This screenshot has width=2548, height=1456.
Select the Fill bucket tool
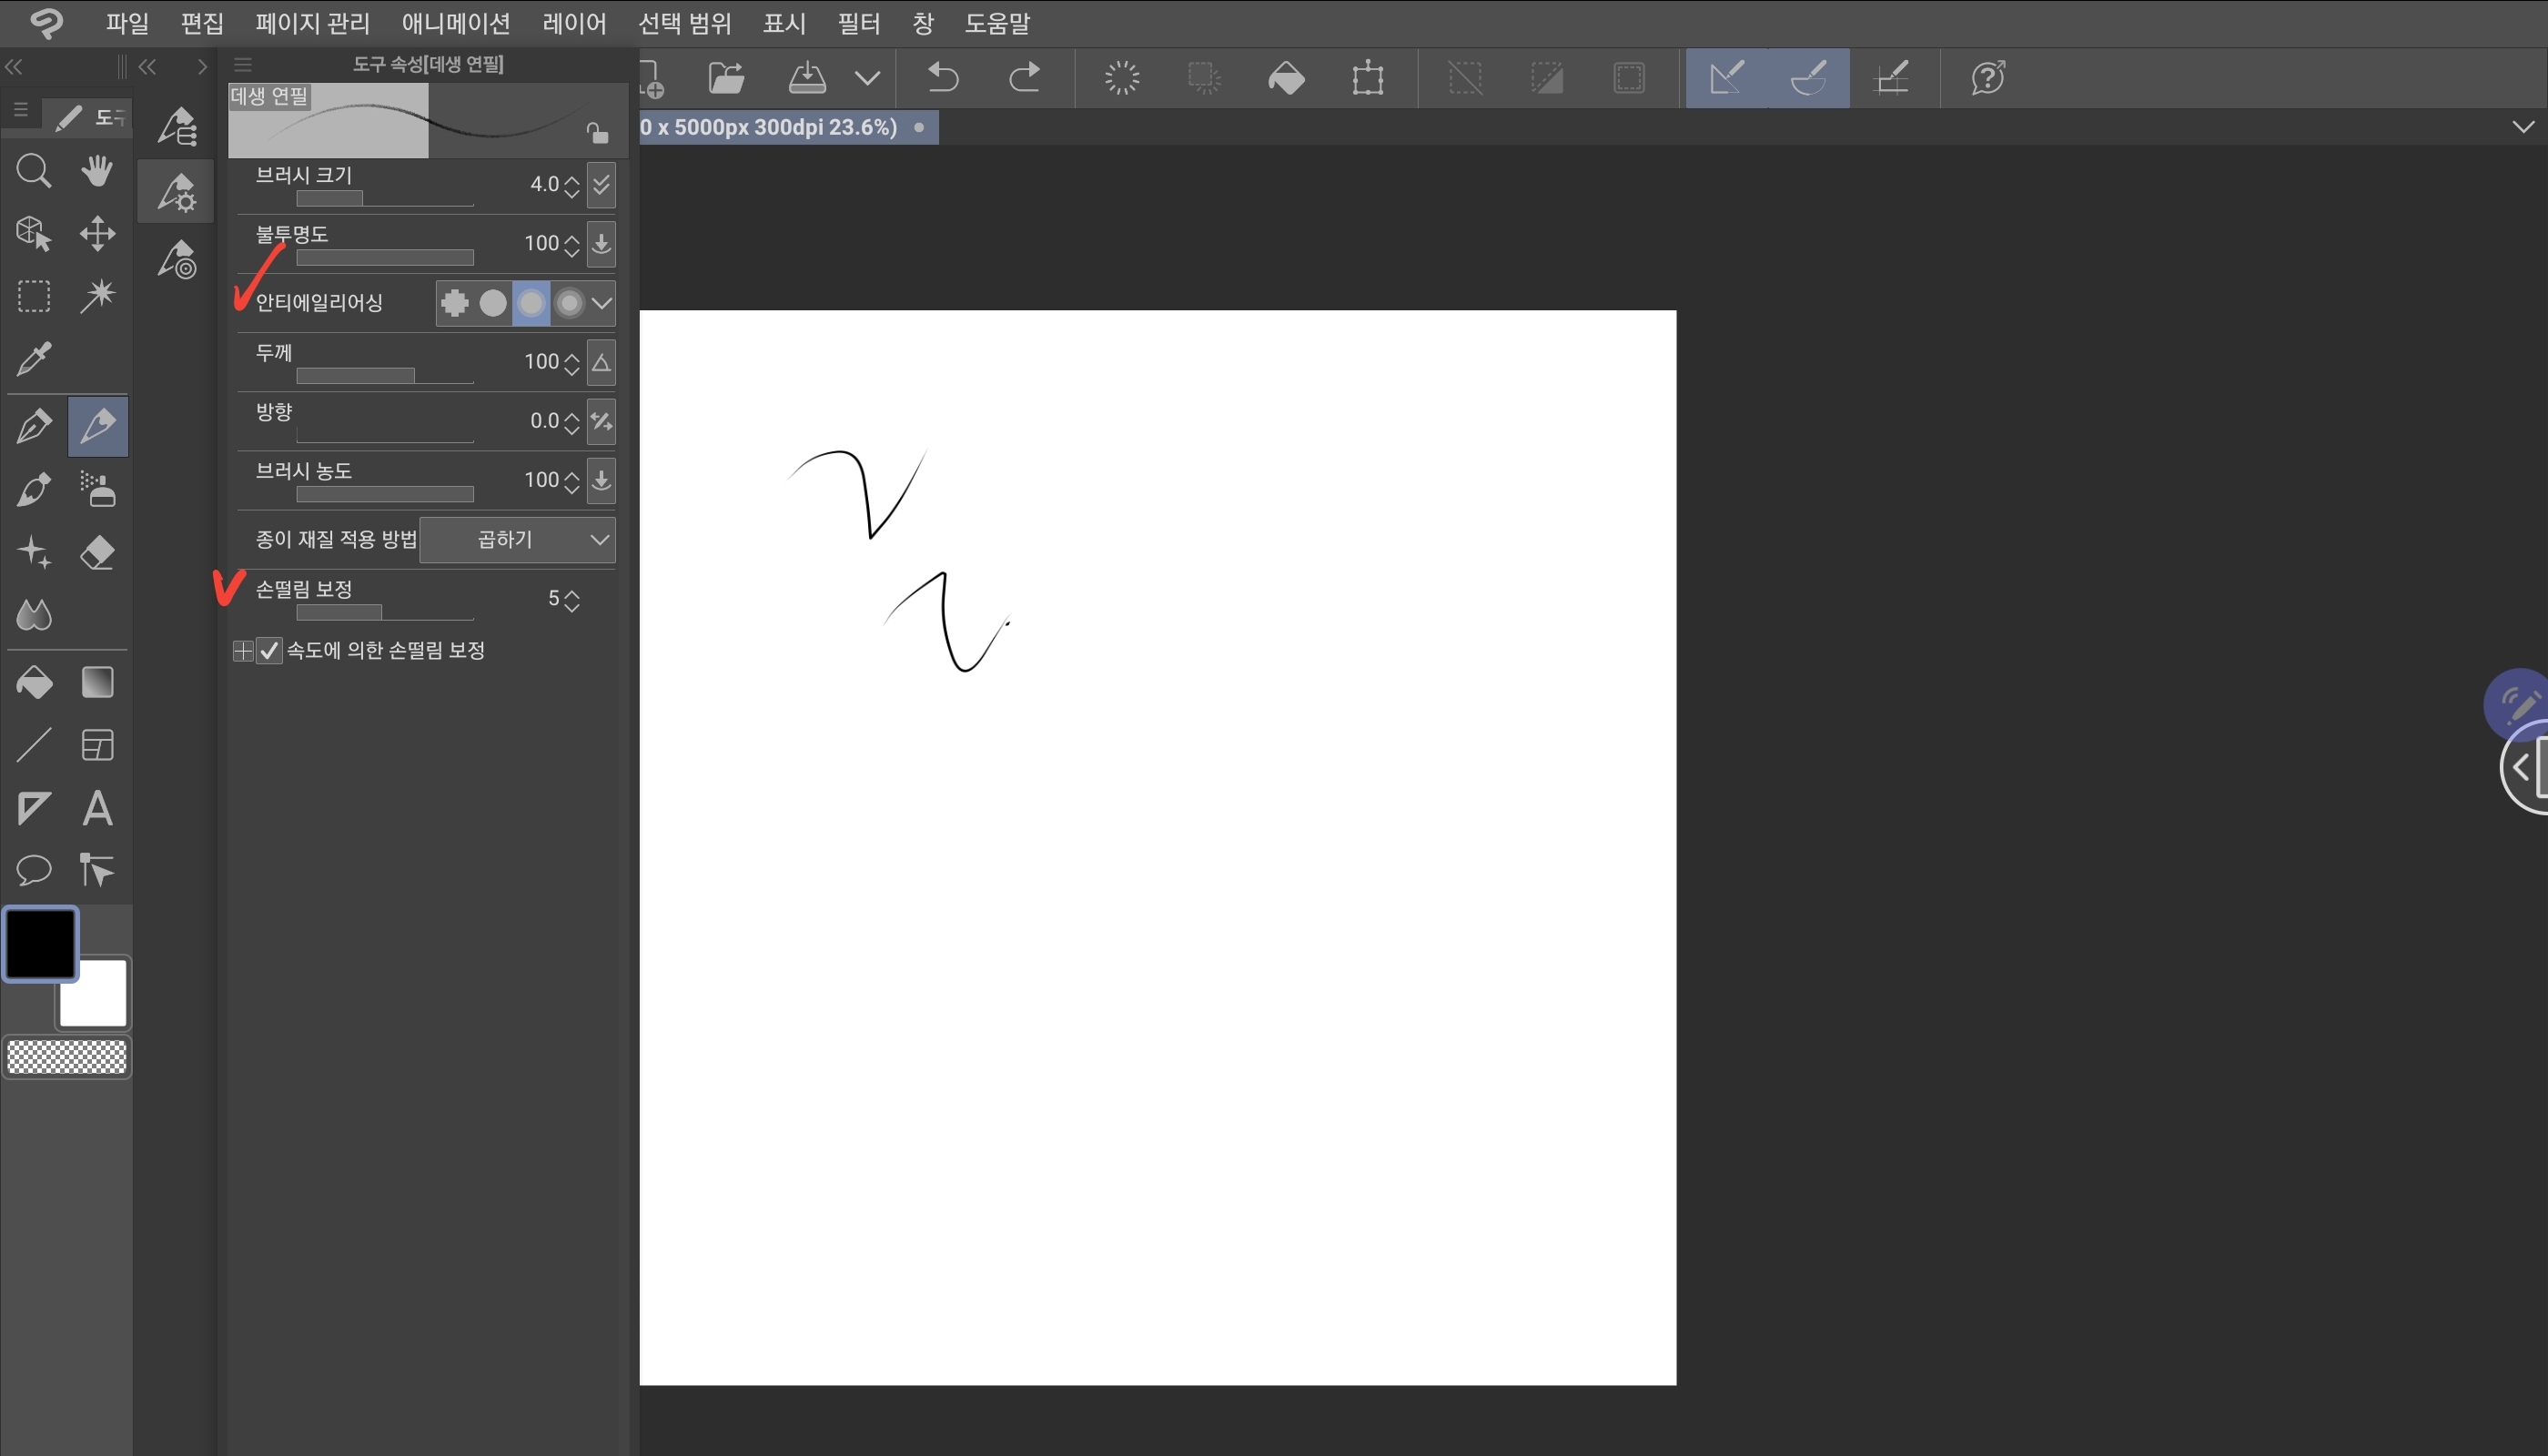coord(34,682)
